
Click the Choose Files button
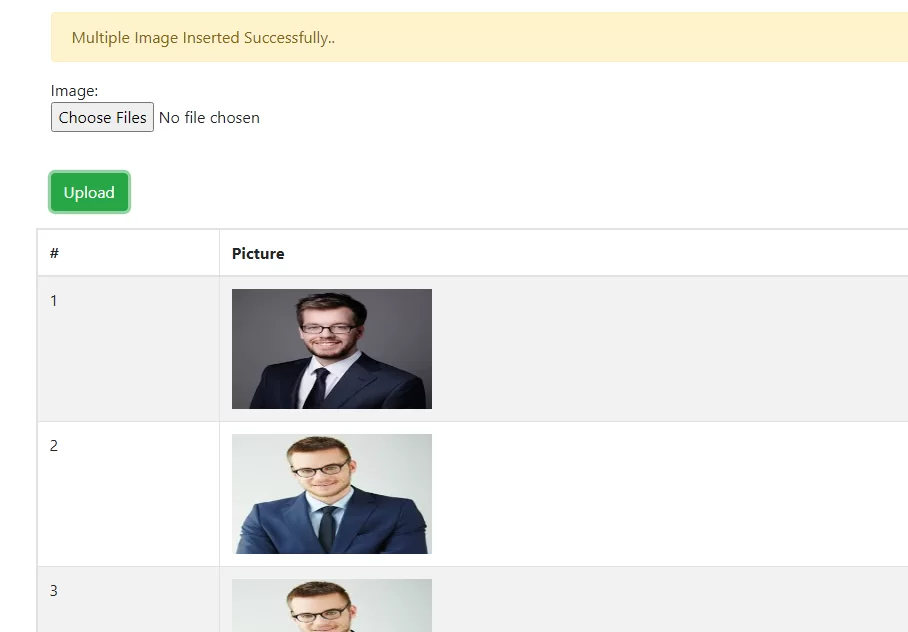coord(102,117)
